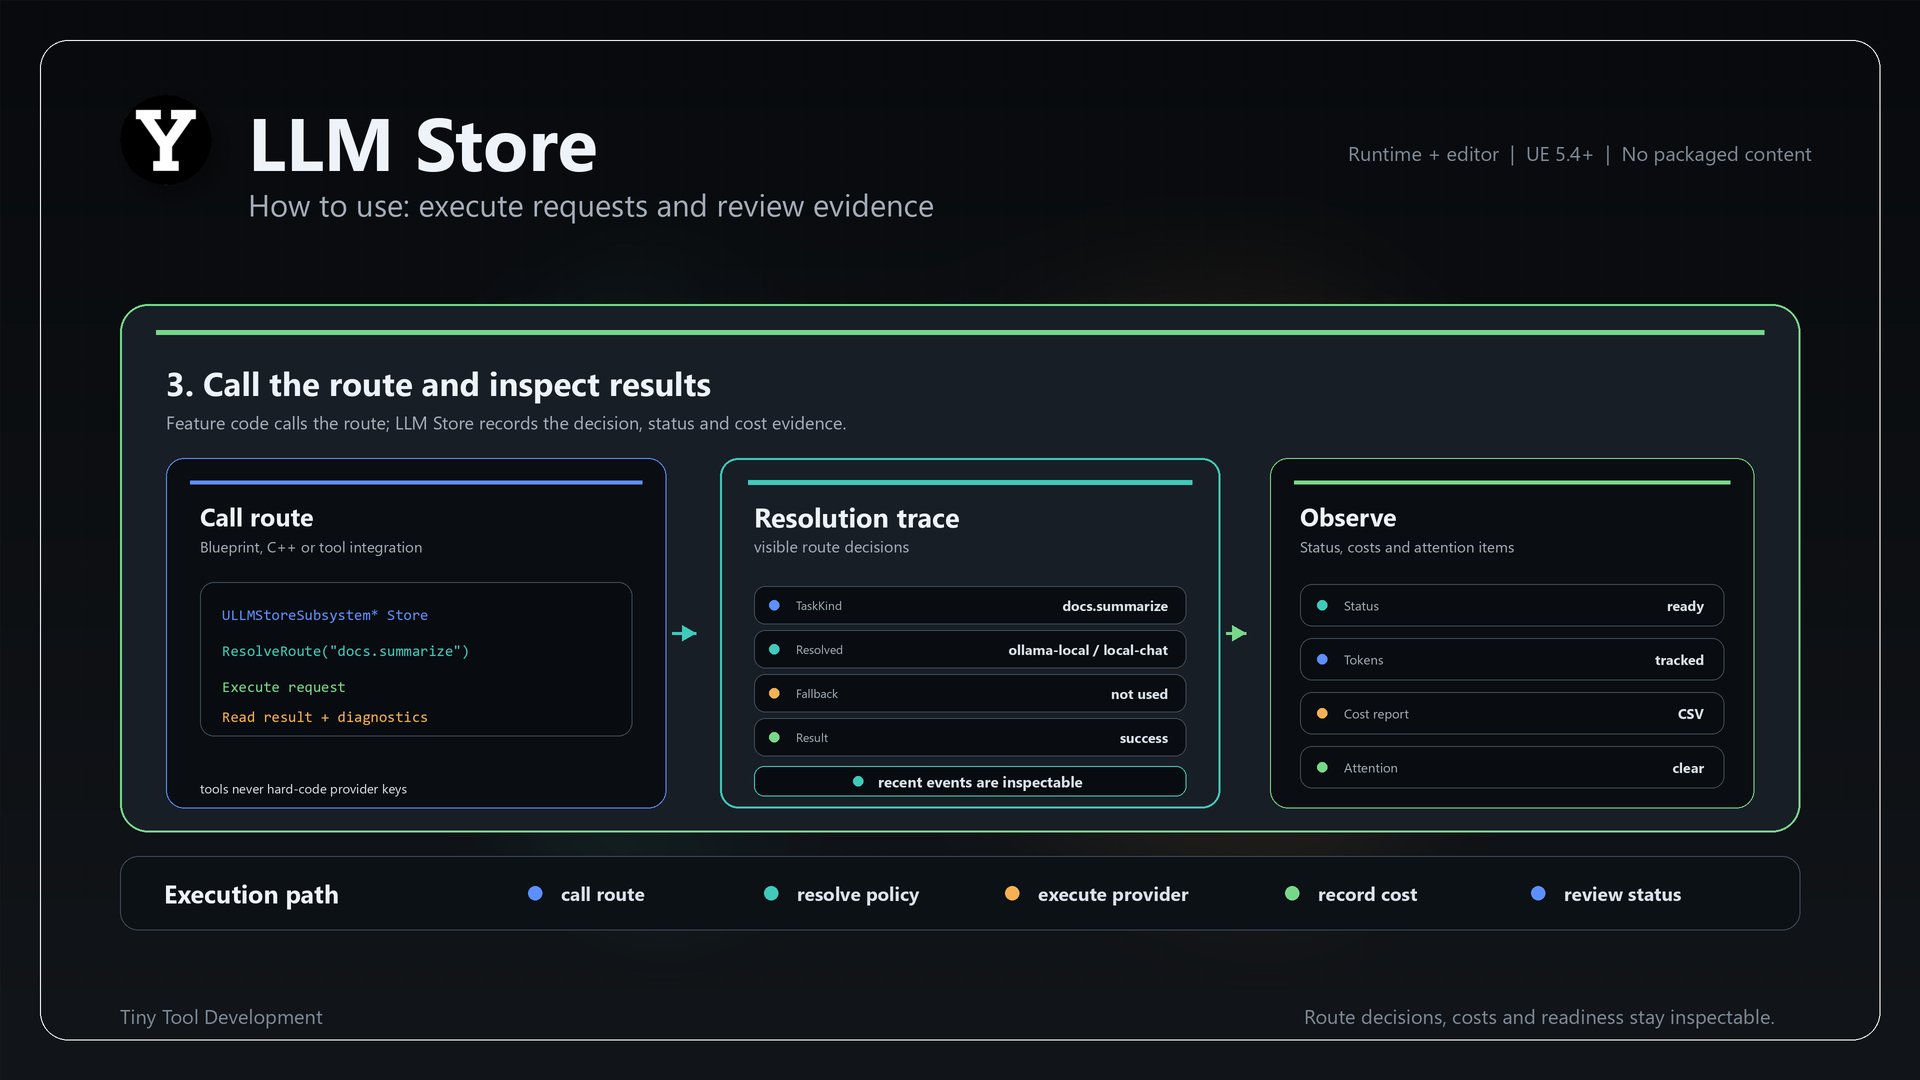Click the Resolved row
This screenshot has height=1080, width=1920.
click(970, 650)
